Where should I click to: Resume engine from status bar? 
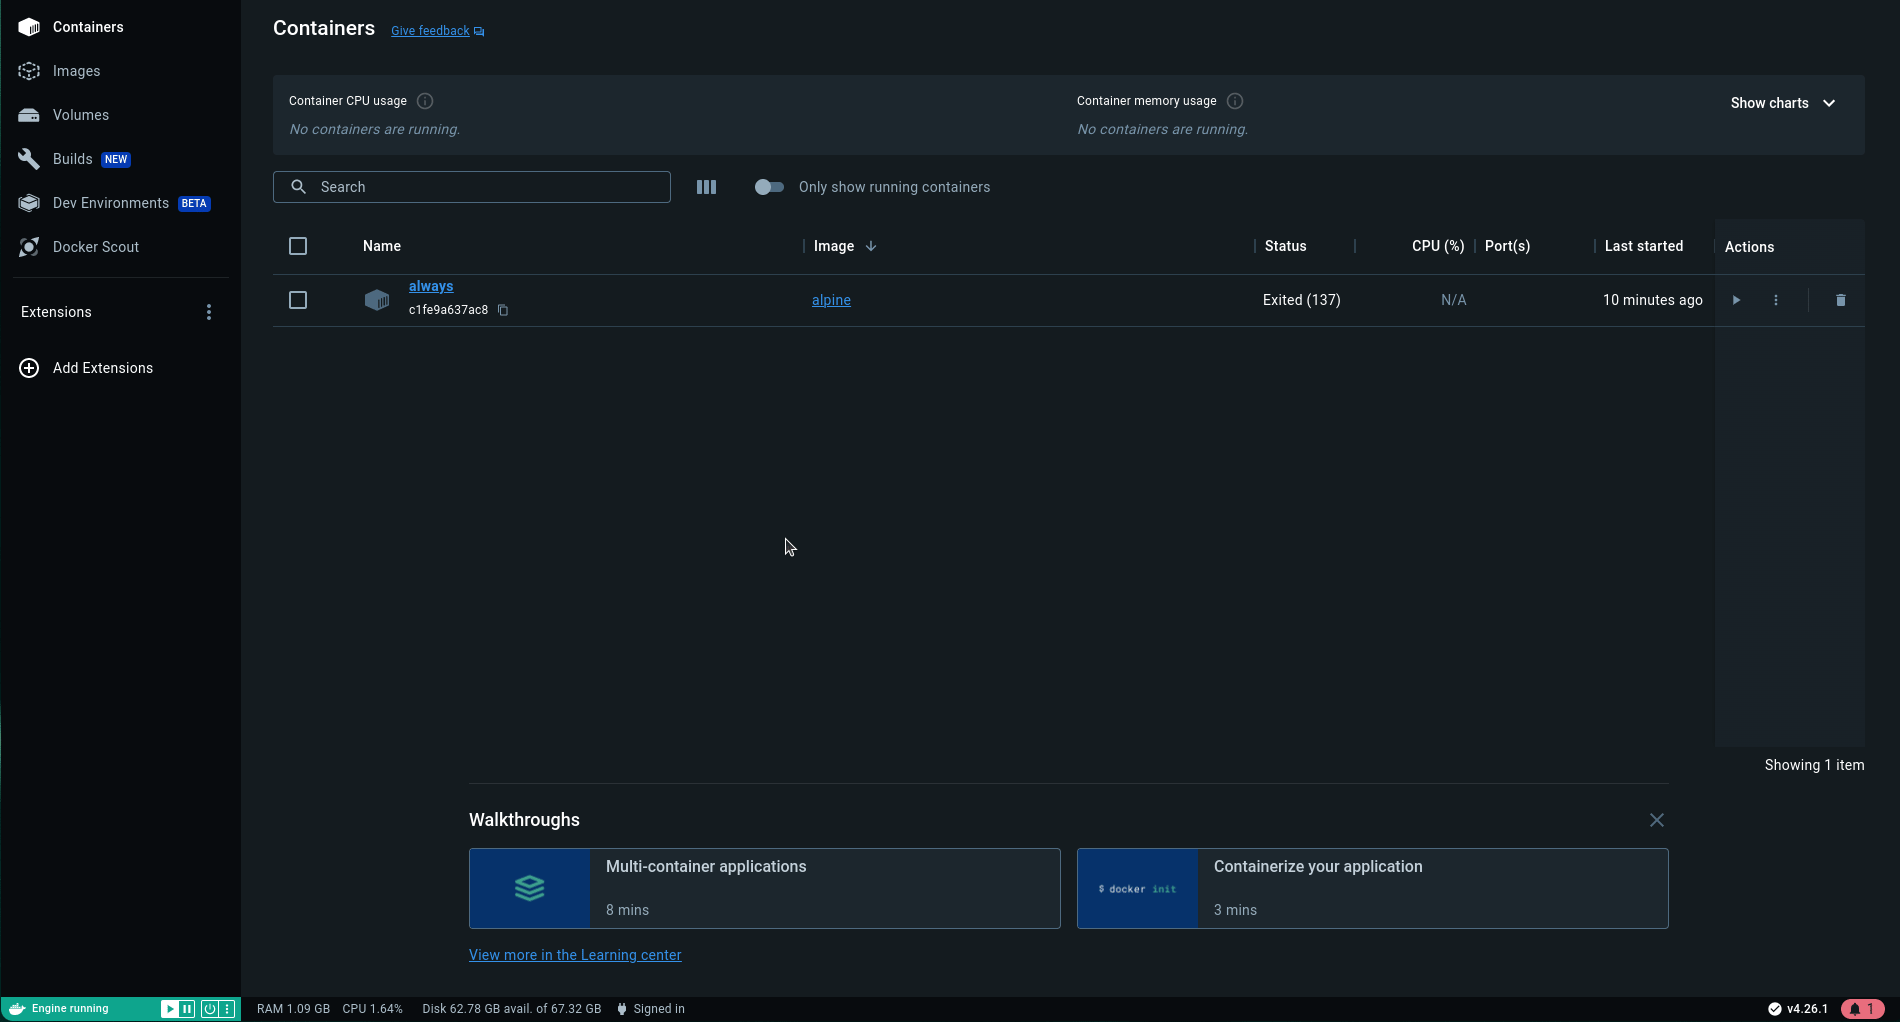(x=169, y=1009)
